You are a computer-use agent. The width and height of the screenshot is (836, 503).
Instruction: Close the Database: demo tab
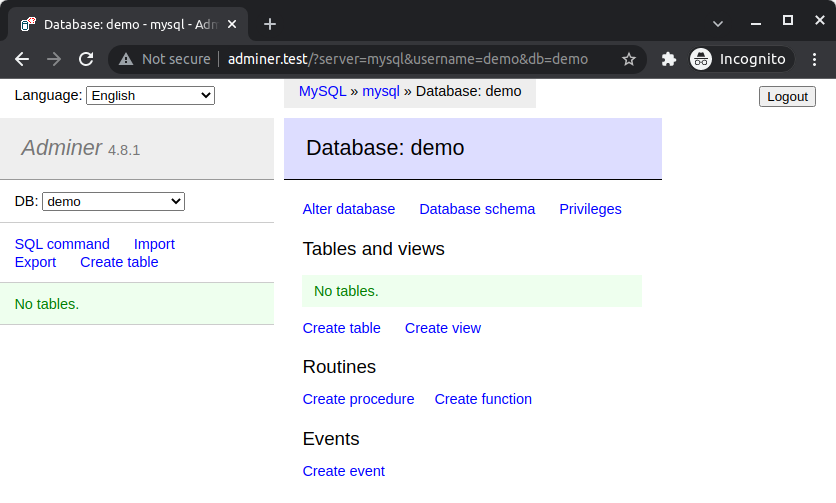pyautogui.click(x=232, y=25)
